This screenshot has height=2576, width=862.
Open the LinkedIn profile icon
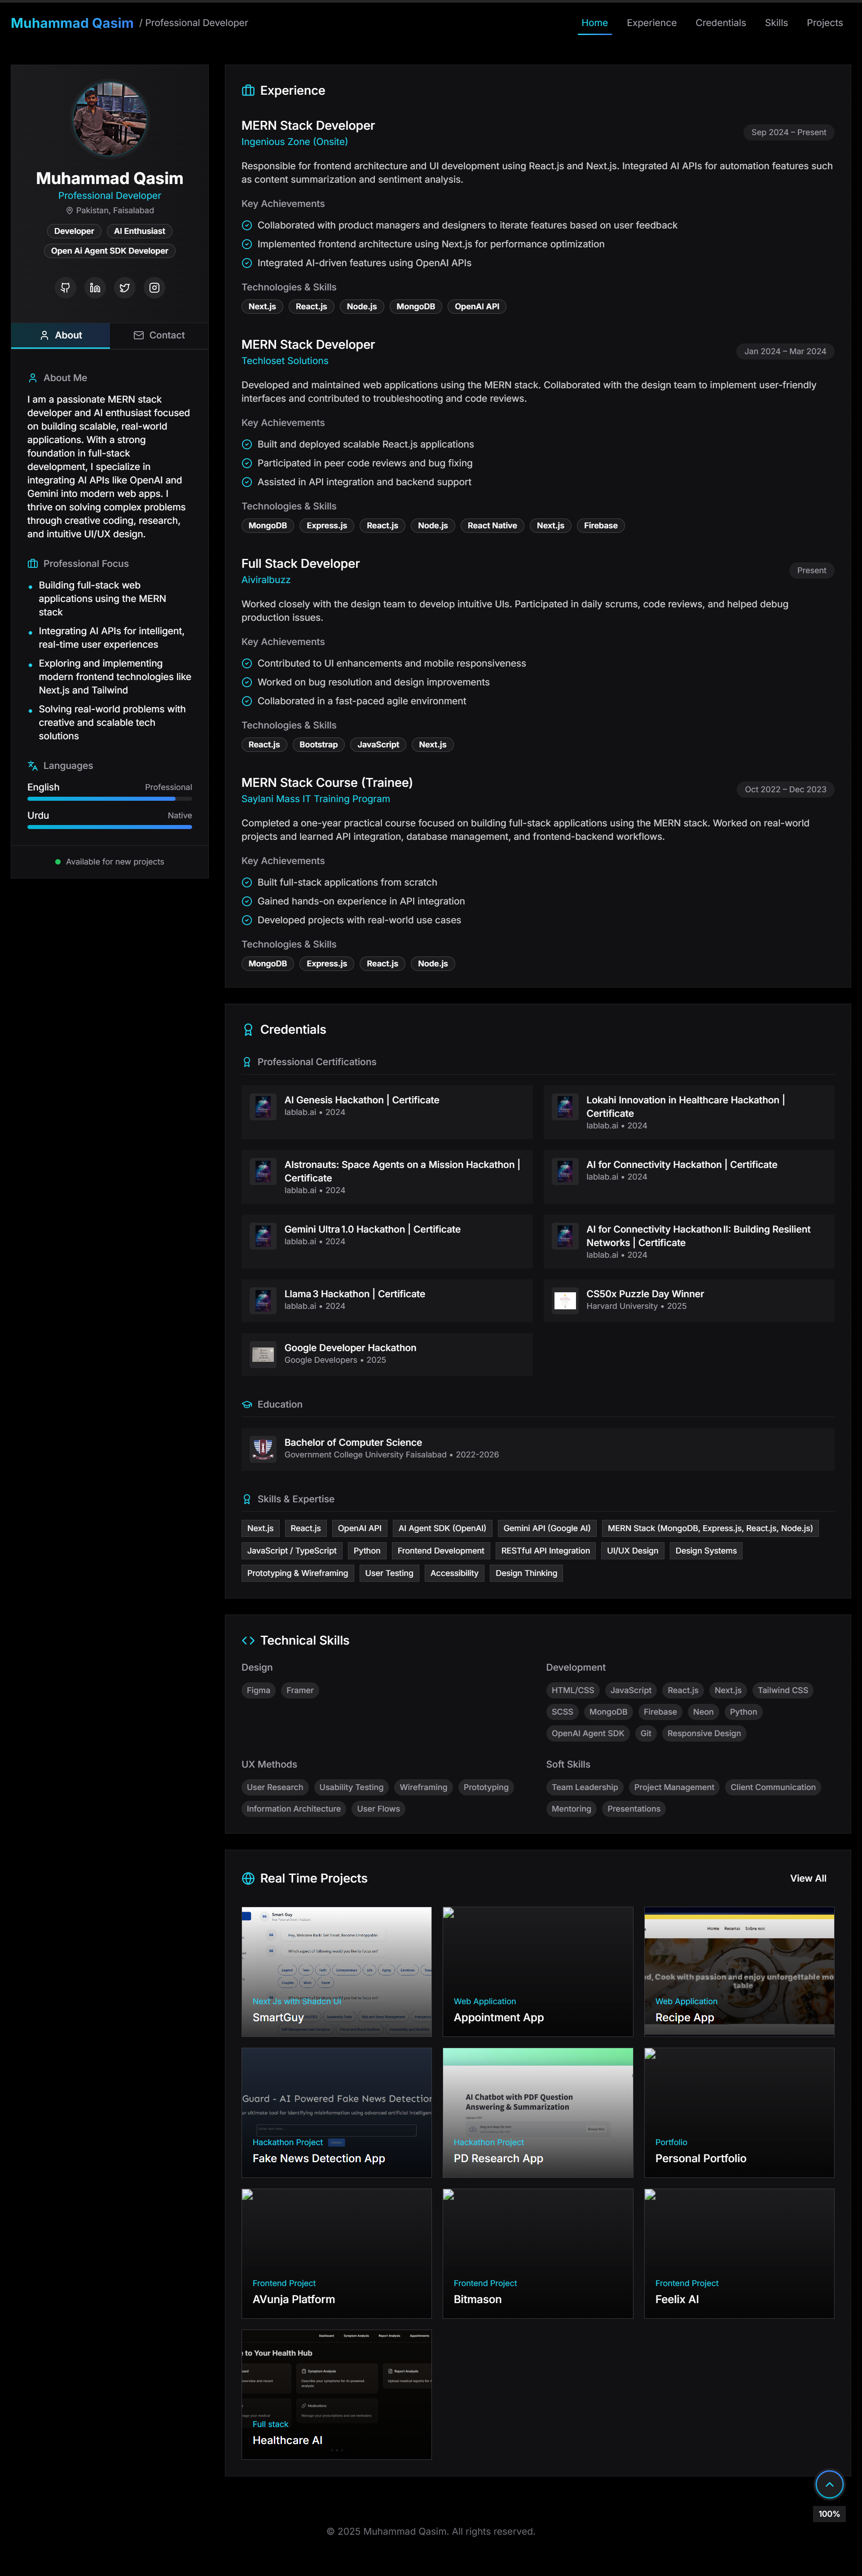click(x=95, y=288)
